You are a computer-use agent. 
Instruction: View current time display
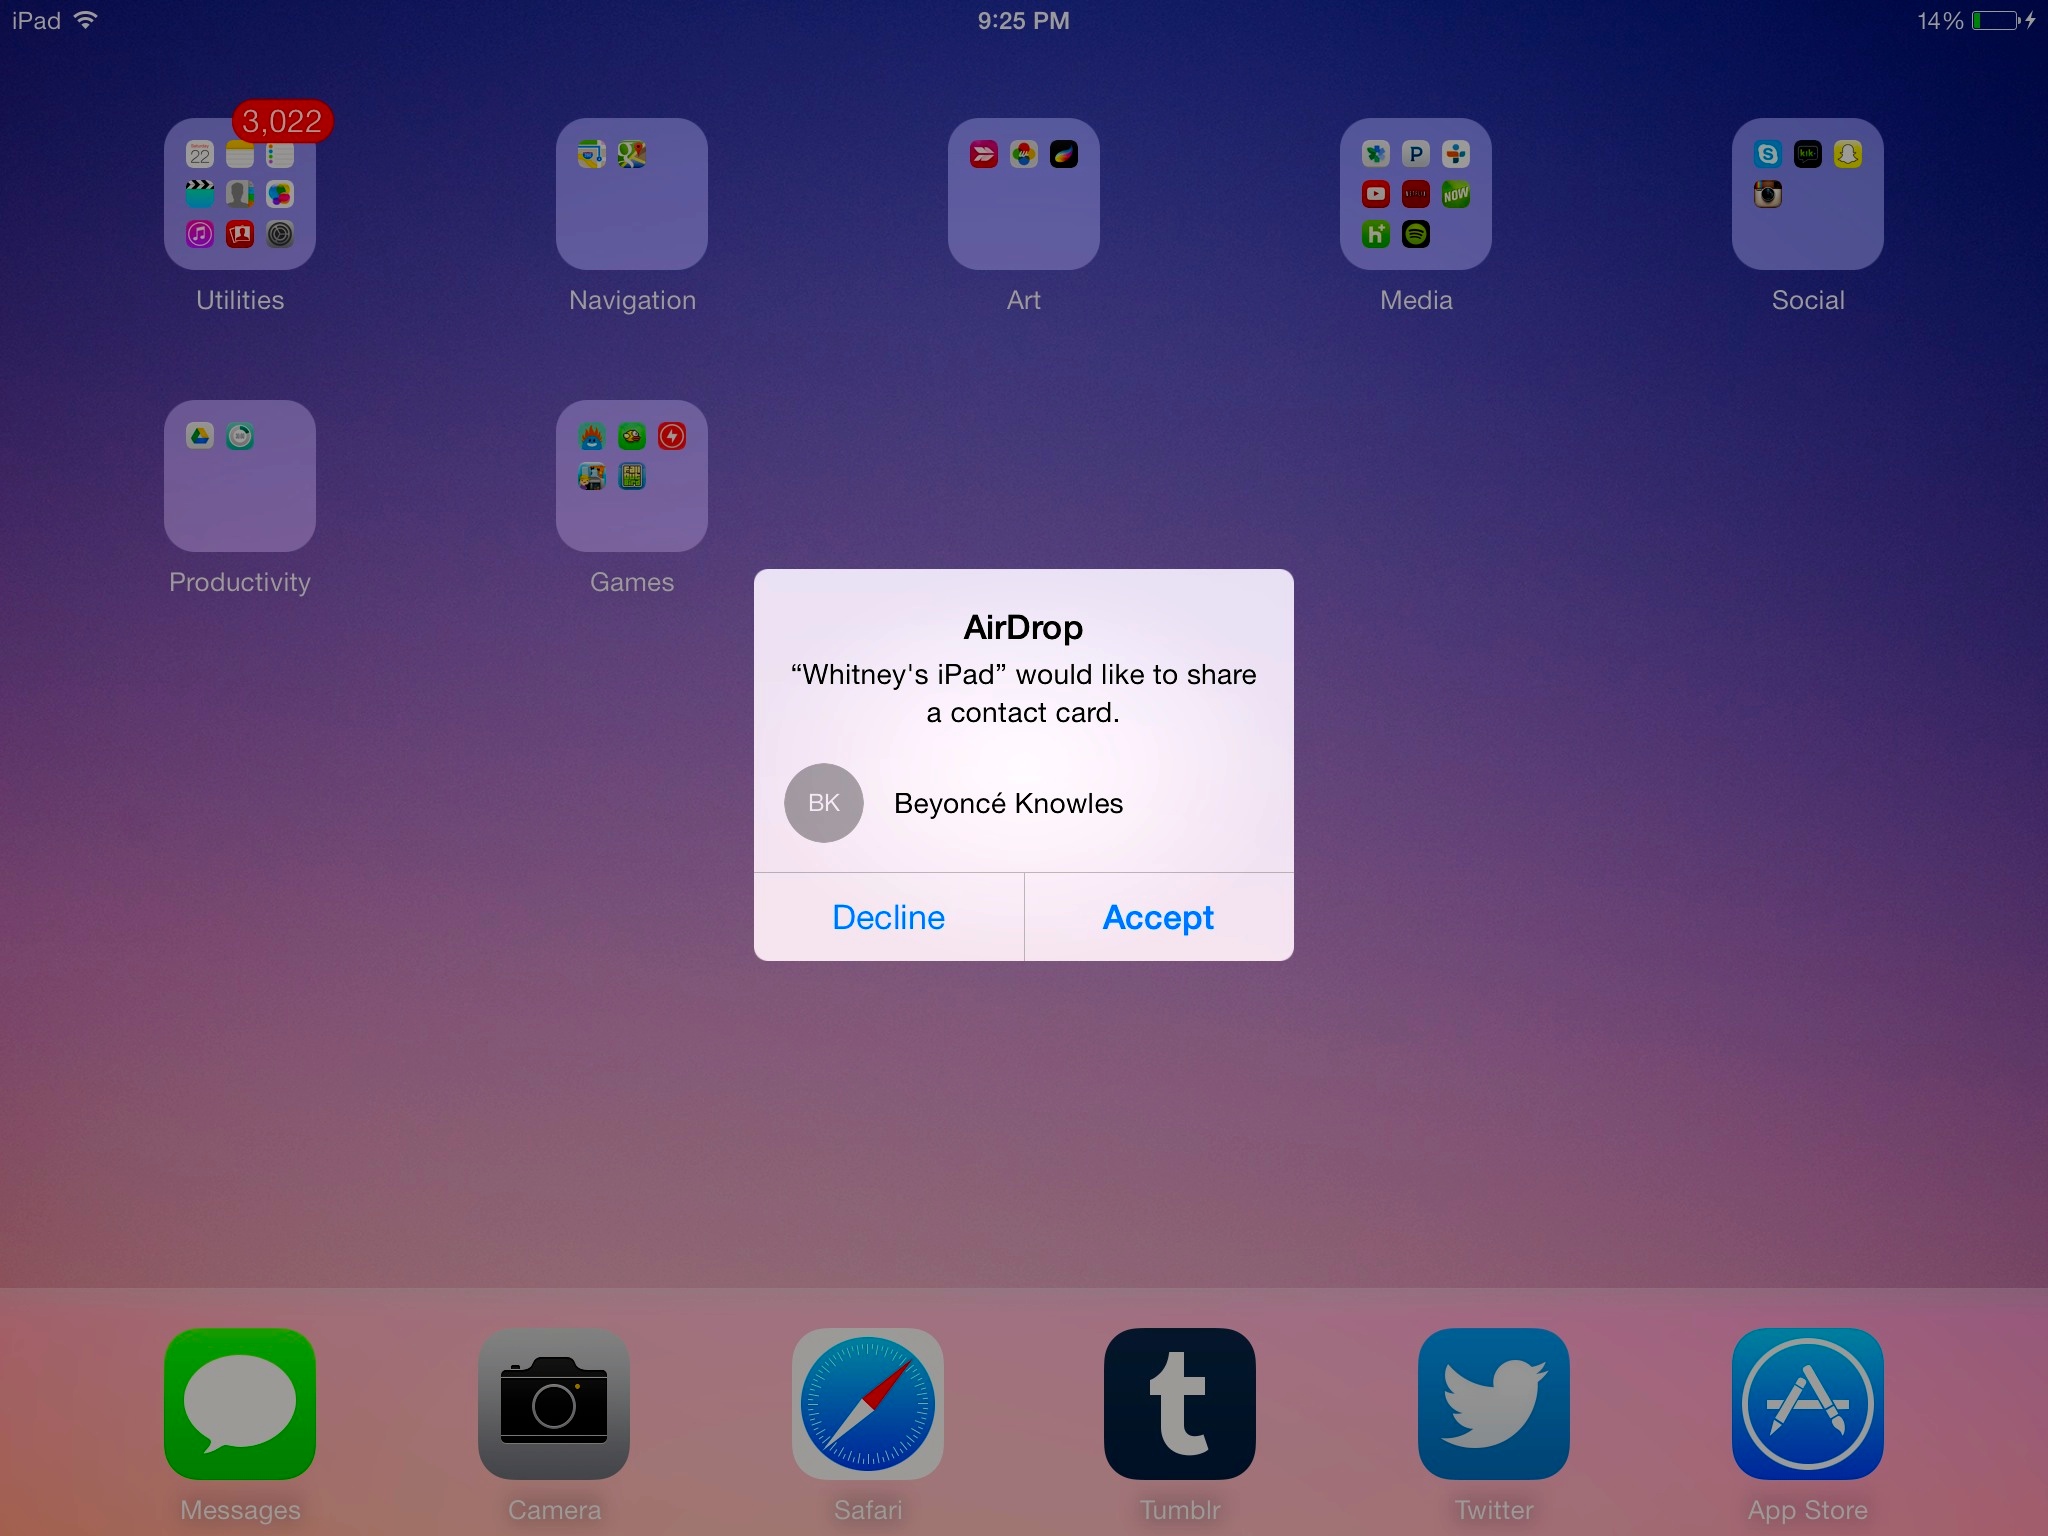[1024, 19]
